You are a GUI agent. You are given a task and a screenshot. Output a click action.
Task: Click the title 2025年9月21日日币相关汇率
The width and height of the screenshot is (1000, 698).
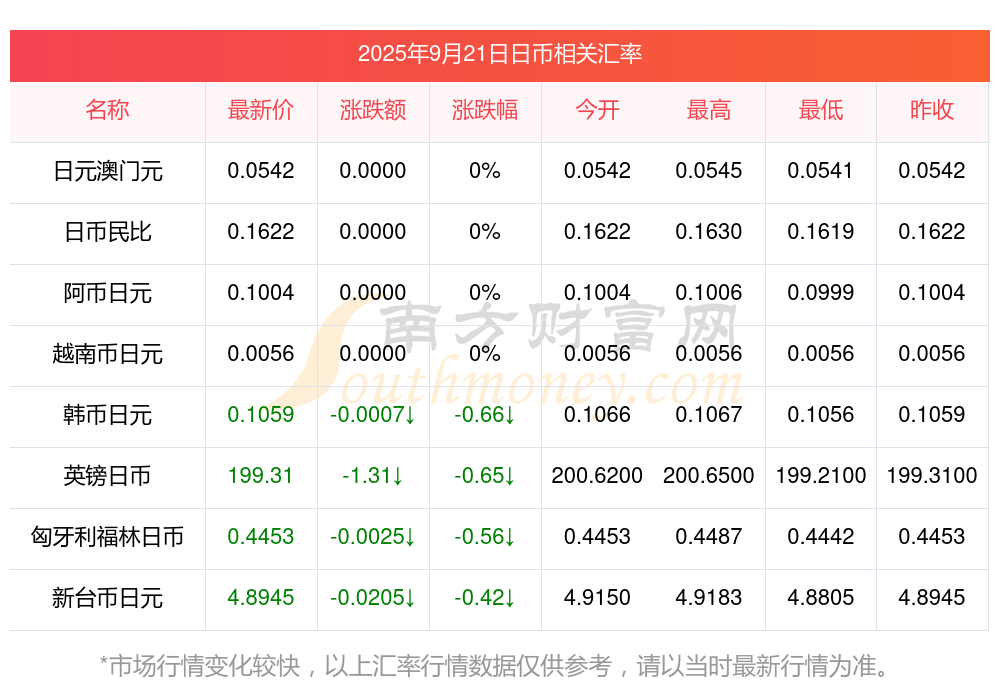tap(499, 54)
